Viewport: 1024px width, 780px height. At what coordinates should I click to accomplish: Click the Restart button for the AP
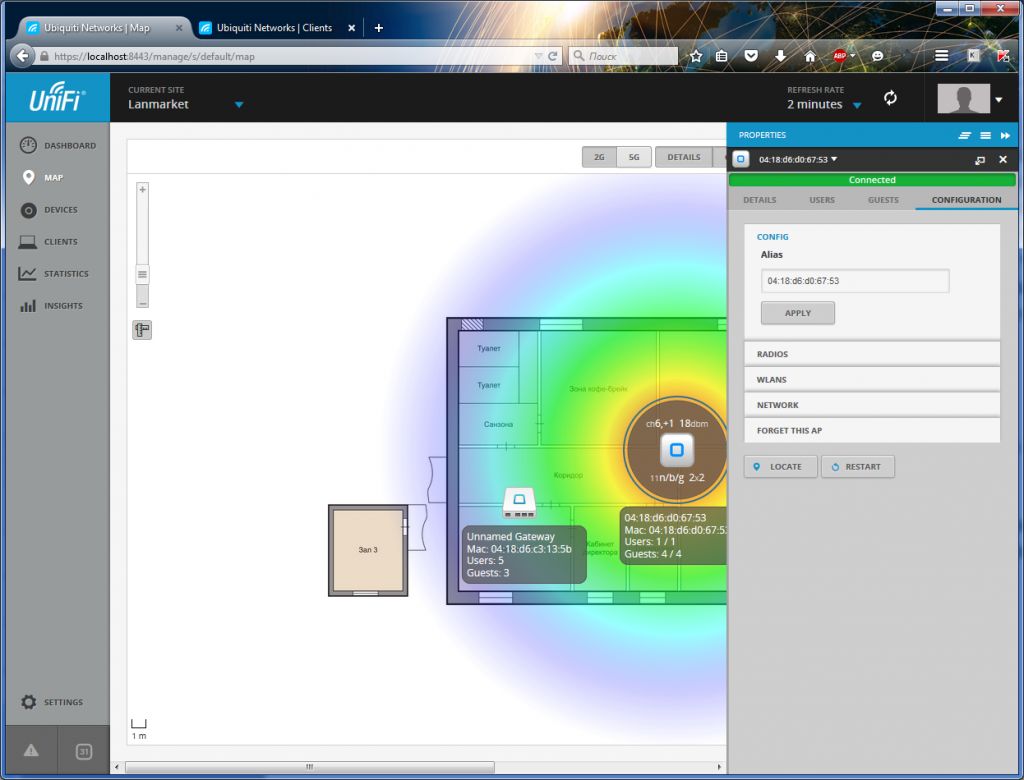[x=857, y=467]
